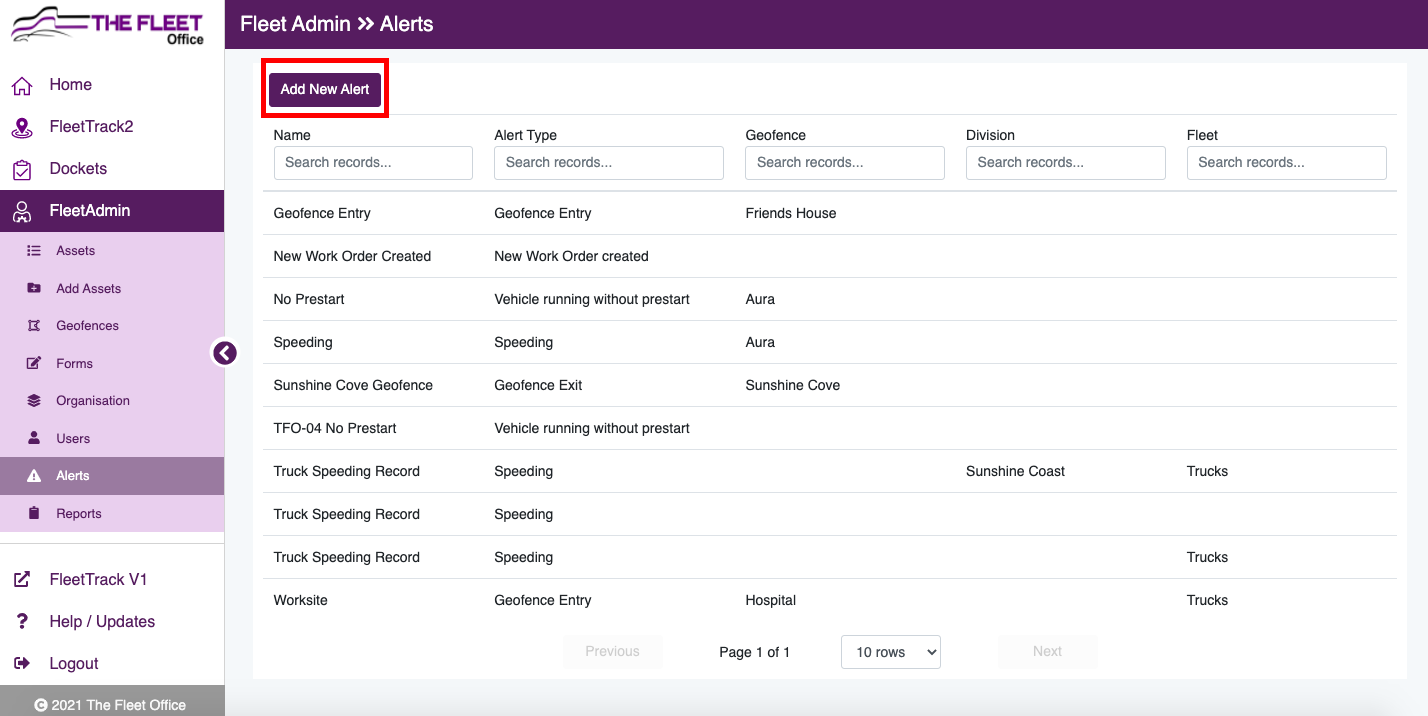Click 'Page 1 of 1' pagination text
The image size is (1428, 716).
[x=755, y=652]
